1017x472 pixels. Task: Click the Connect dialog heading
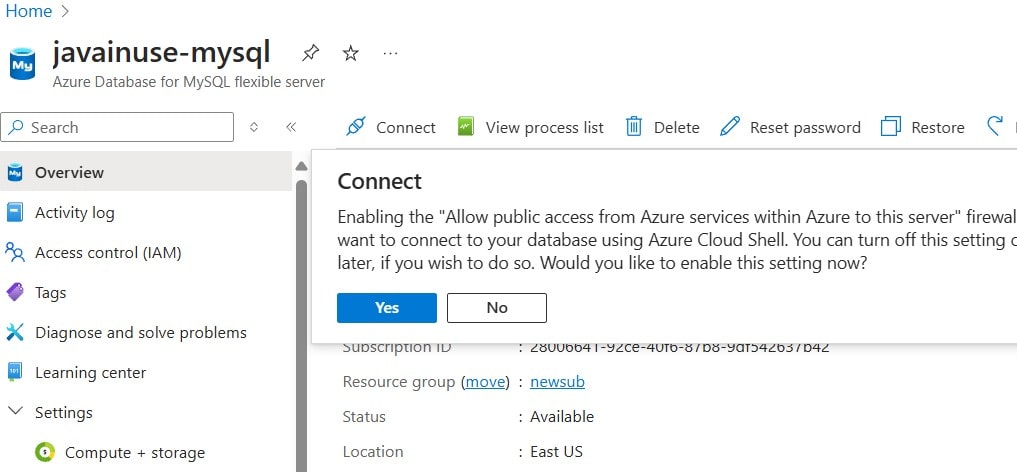coord(379,181)
